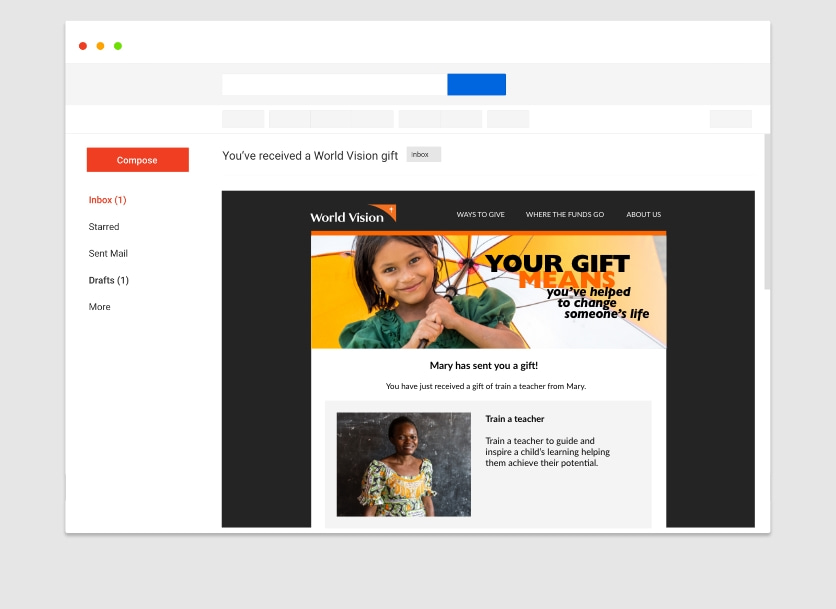Click the Train a teacher photo
This screenshot has width=836, height=609.
403,464
